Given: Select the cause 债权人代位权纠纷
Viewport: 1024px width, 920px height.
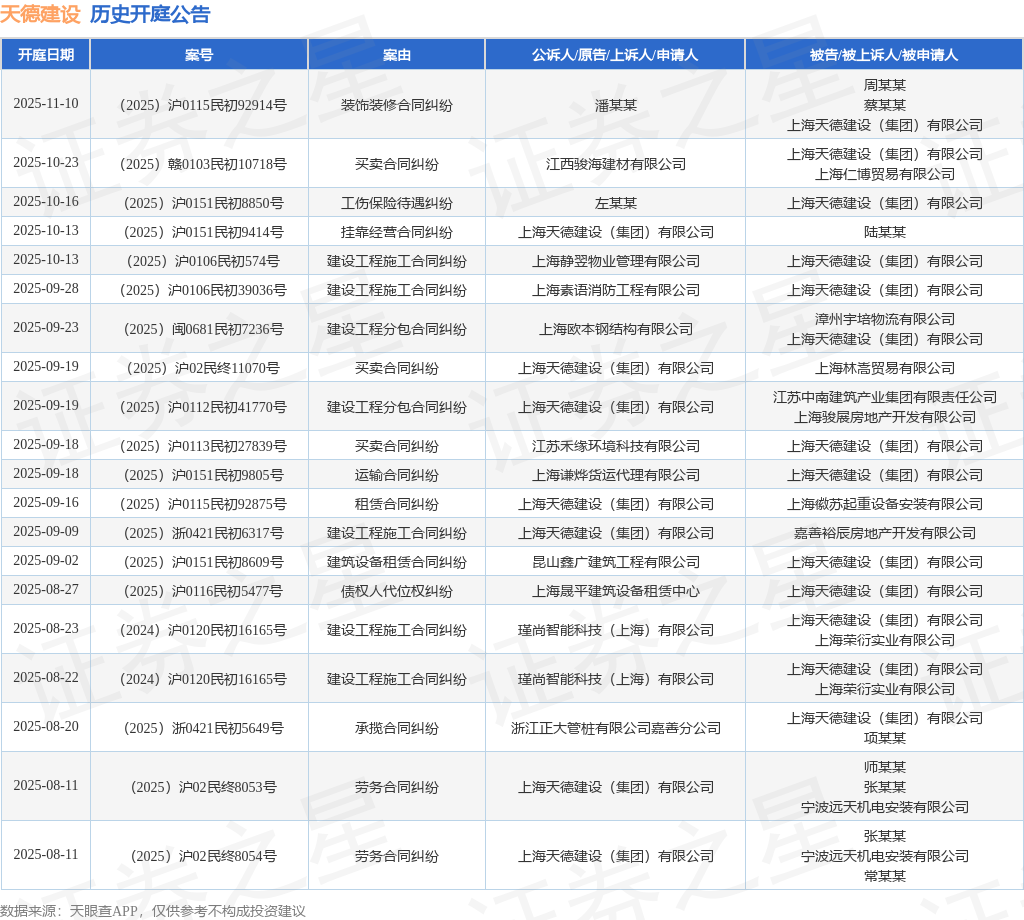Looking at the screenshot, I should (396, 591).
